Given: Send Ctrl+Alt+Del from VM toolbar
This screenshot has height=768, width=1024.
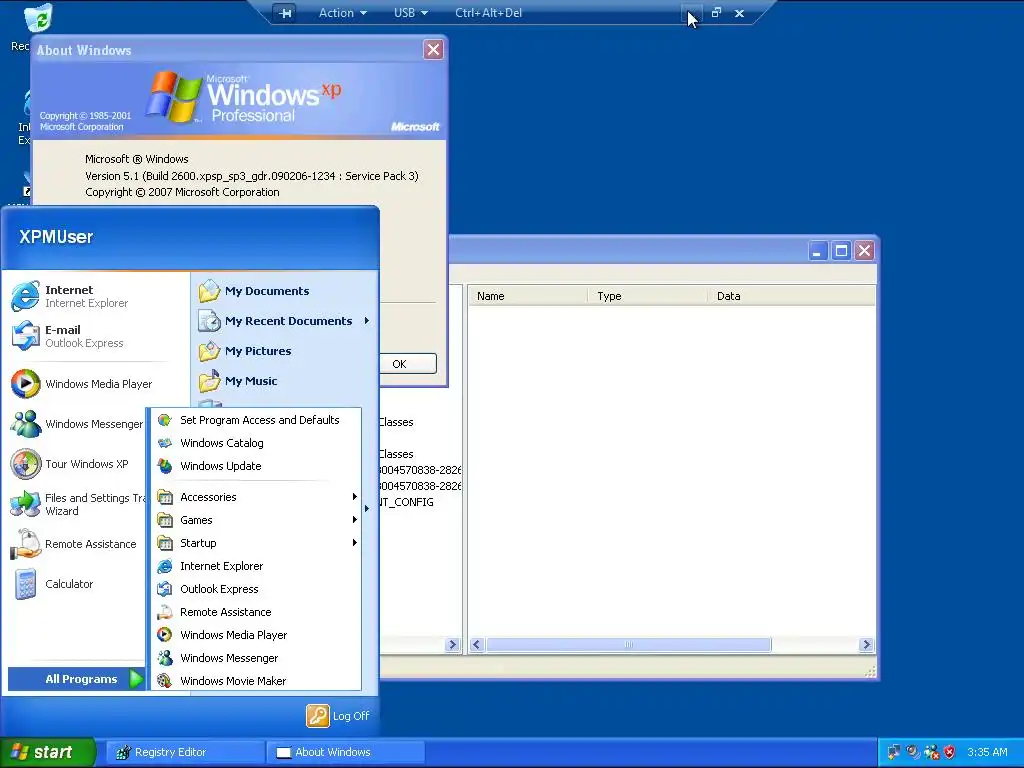Looking at the screenshot, I should coord(488,12).
